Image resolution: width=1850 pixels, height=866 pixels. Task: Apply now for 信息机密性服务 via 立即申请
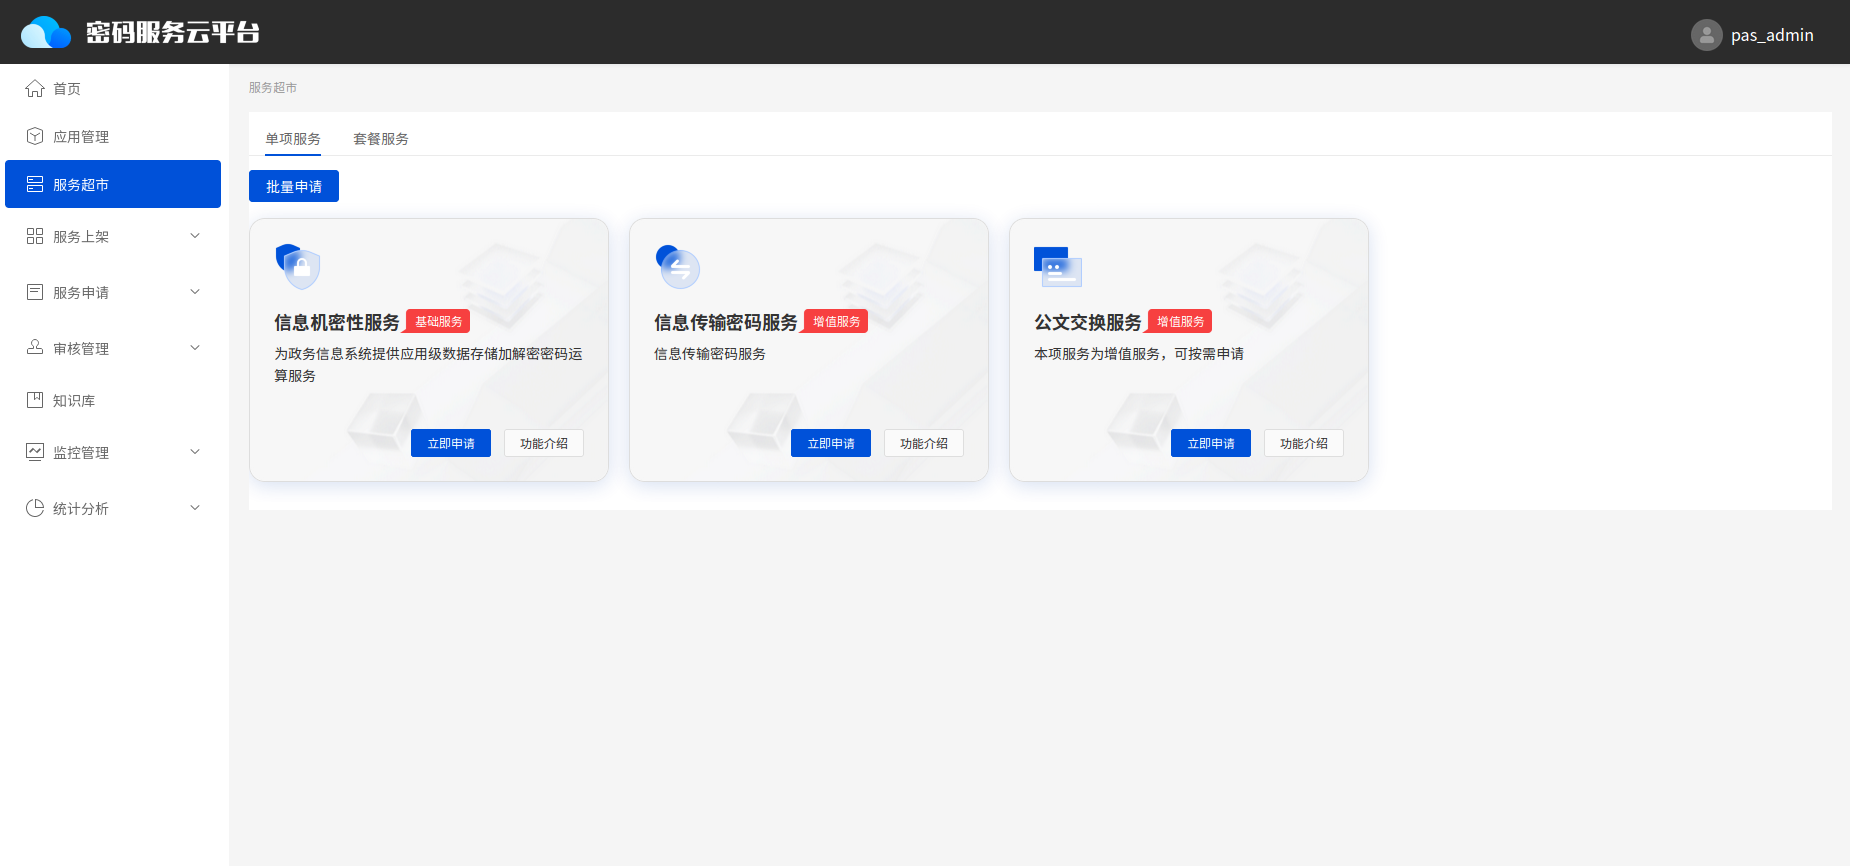tap(450, 443)
